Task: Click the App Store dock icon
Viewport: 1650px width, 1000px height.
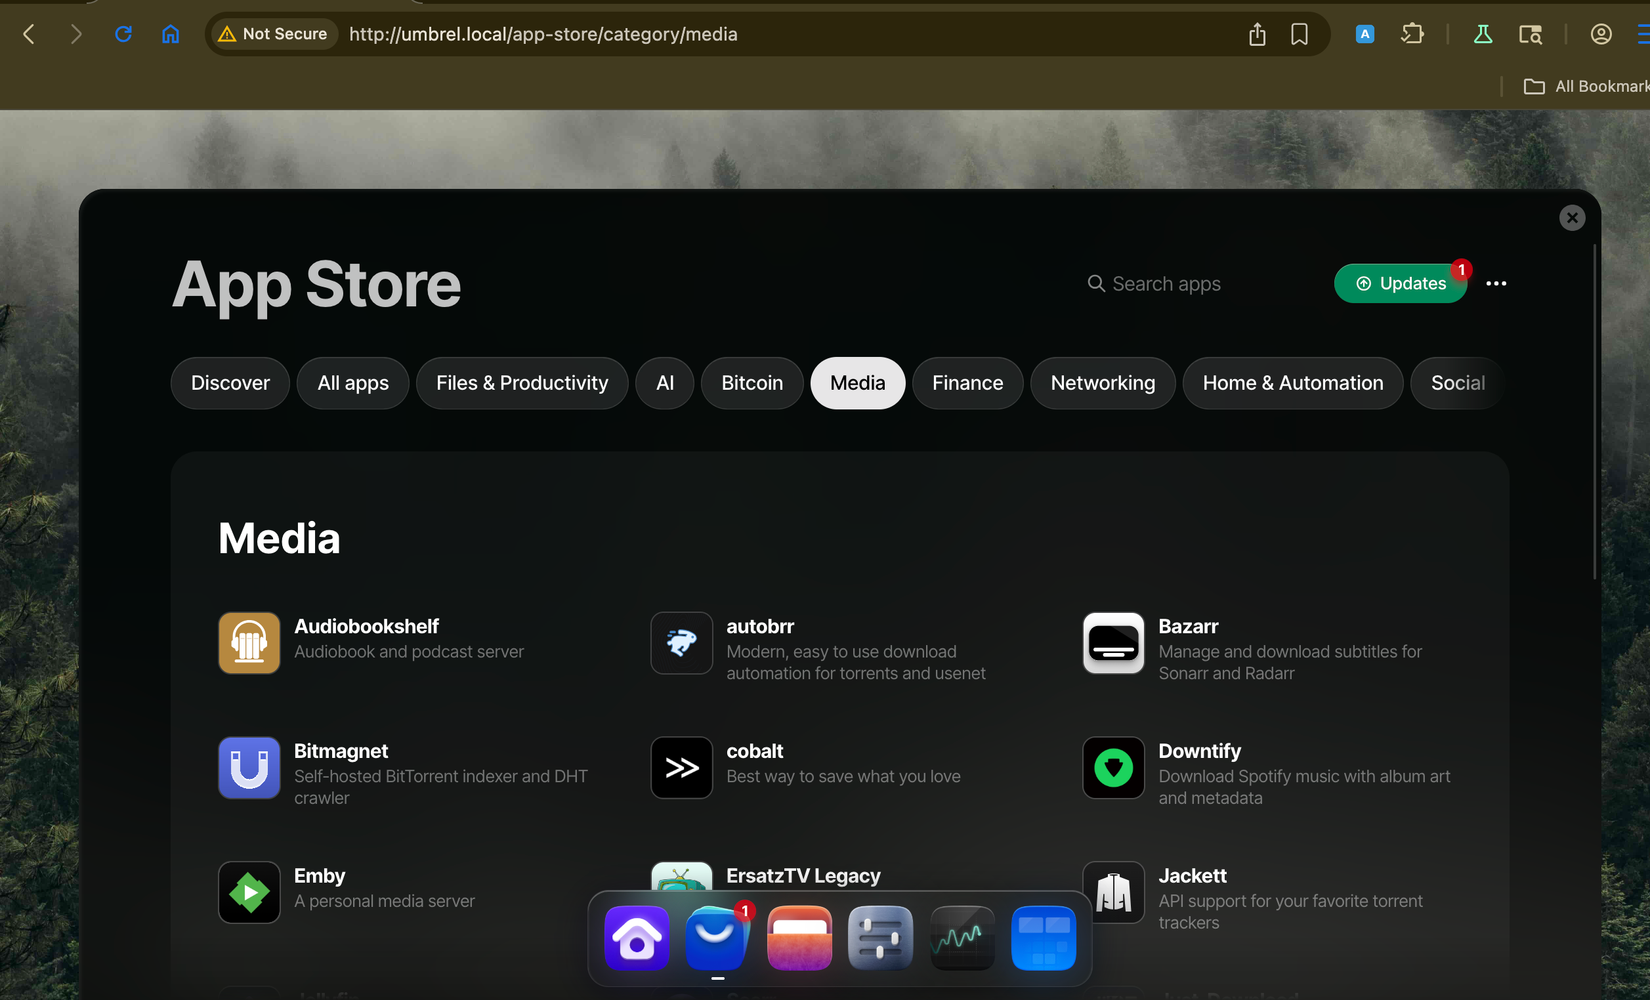Action: (718, 938)
